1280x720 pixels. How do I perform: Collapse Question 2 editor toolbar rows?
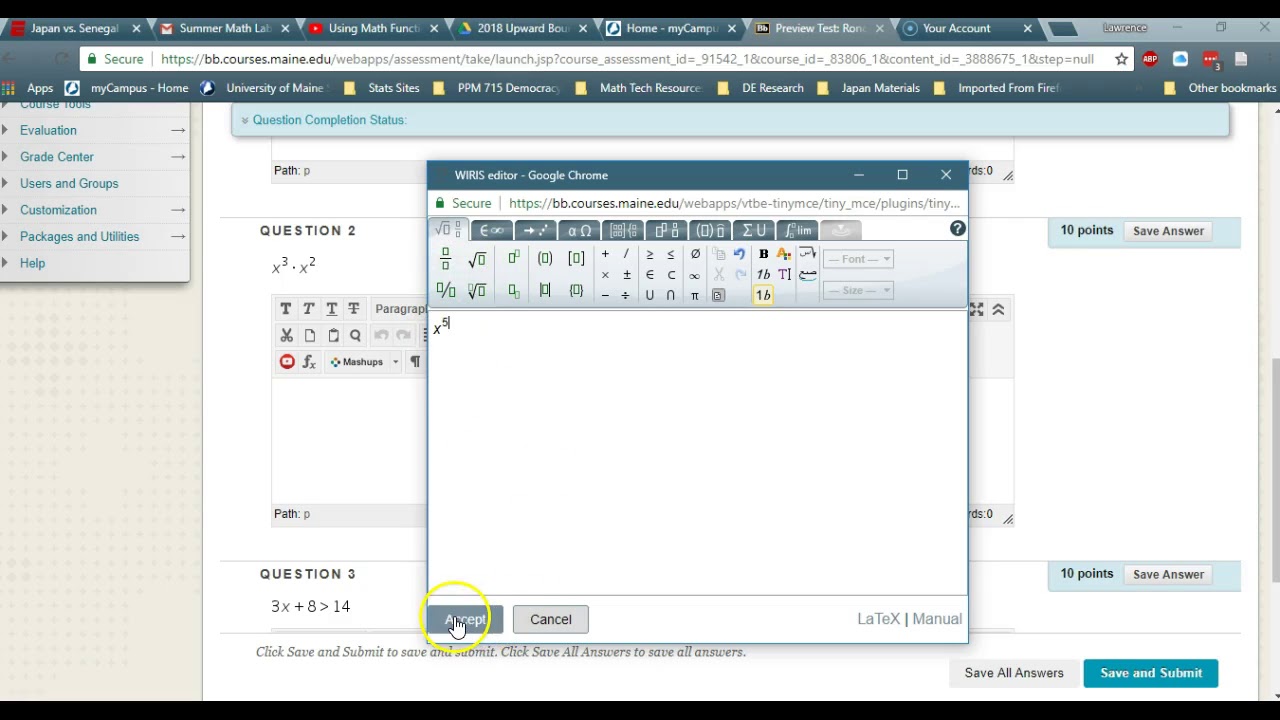pyautogui.click(x=998, y=310)
